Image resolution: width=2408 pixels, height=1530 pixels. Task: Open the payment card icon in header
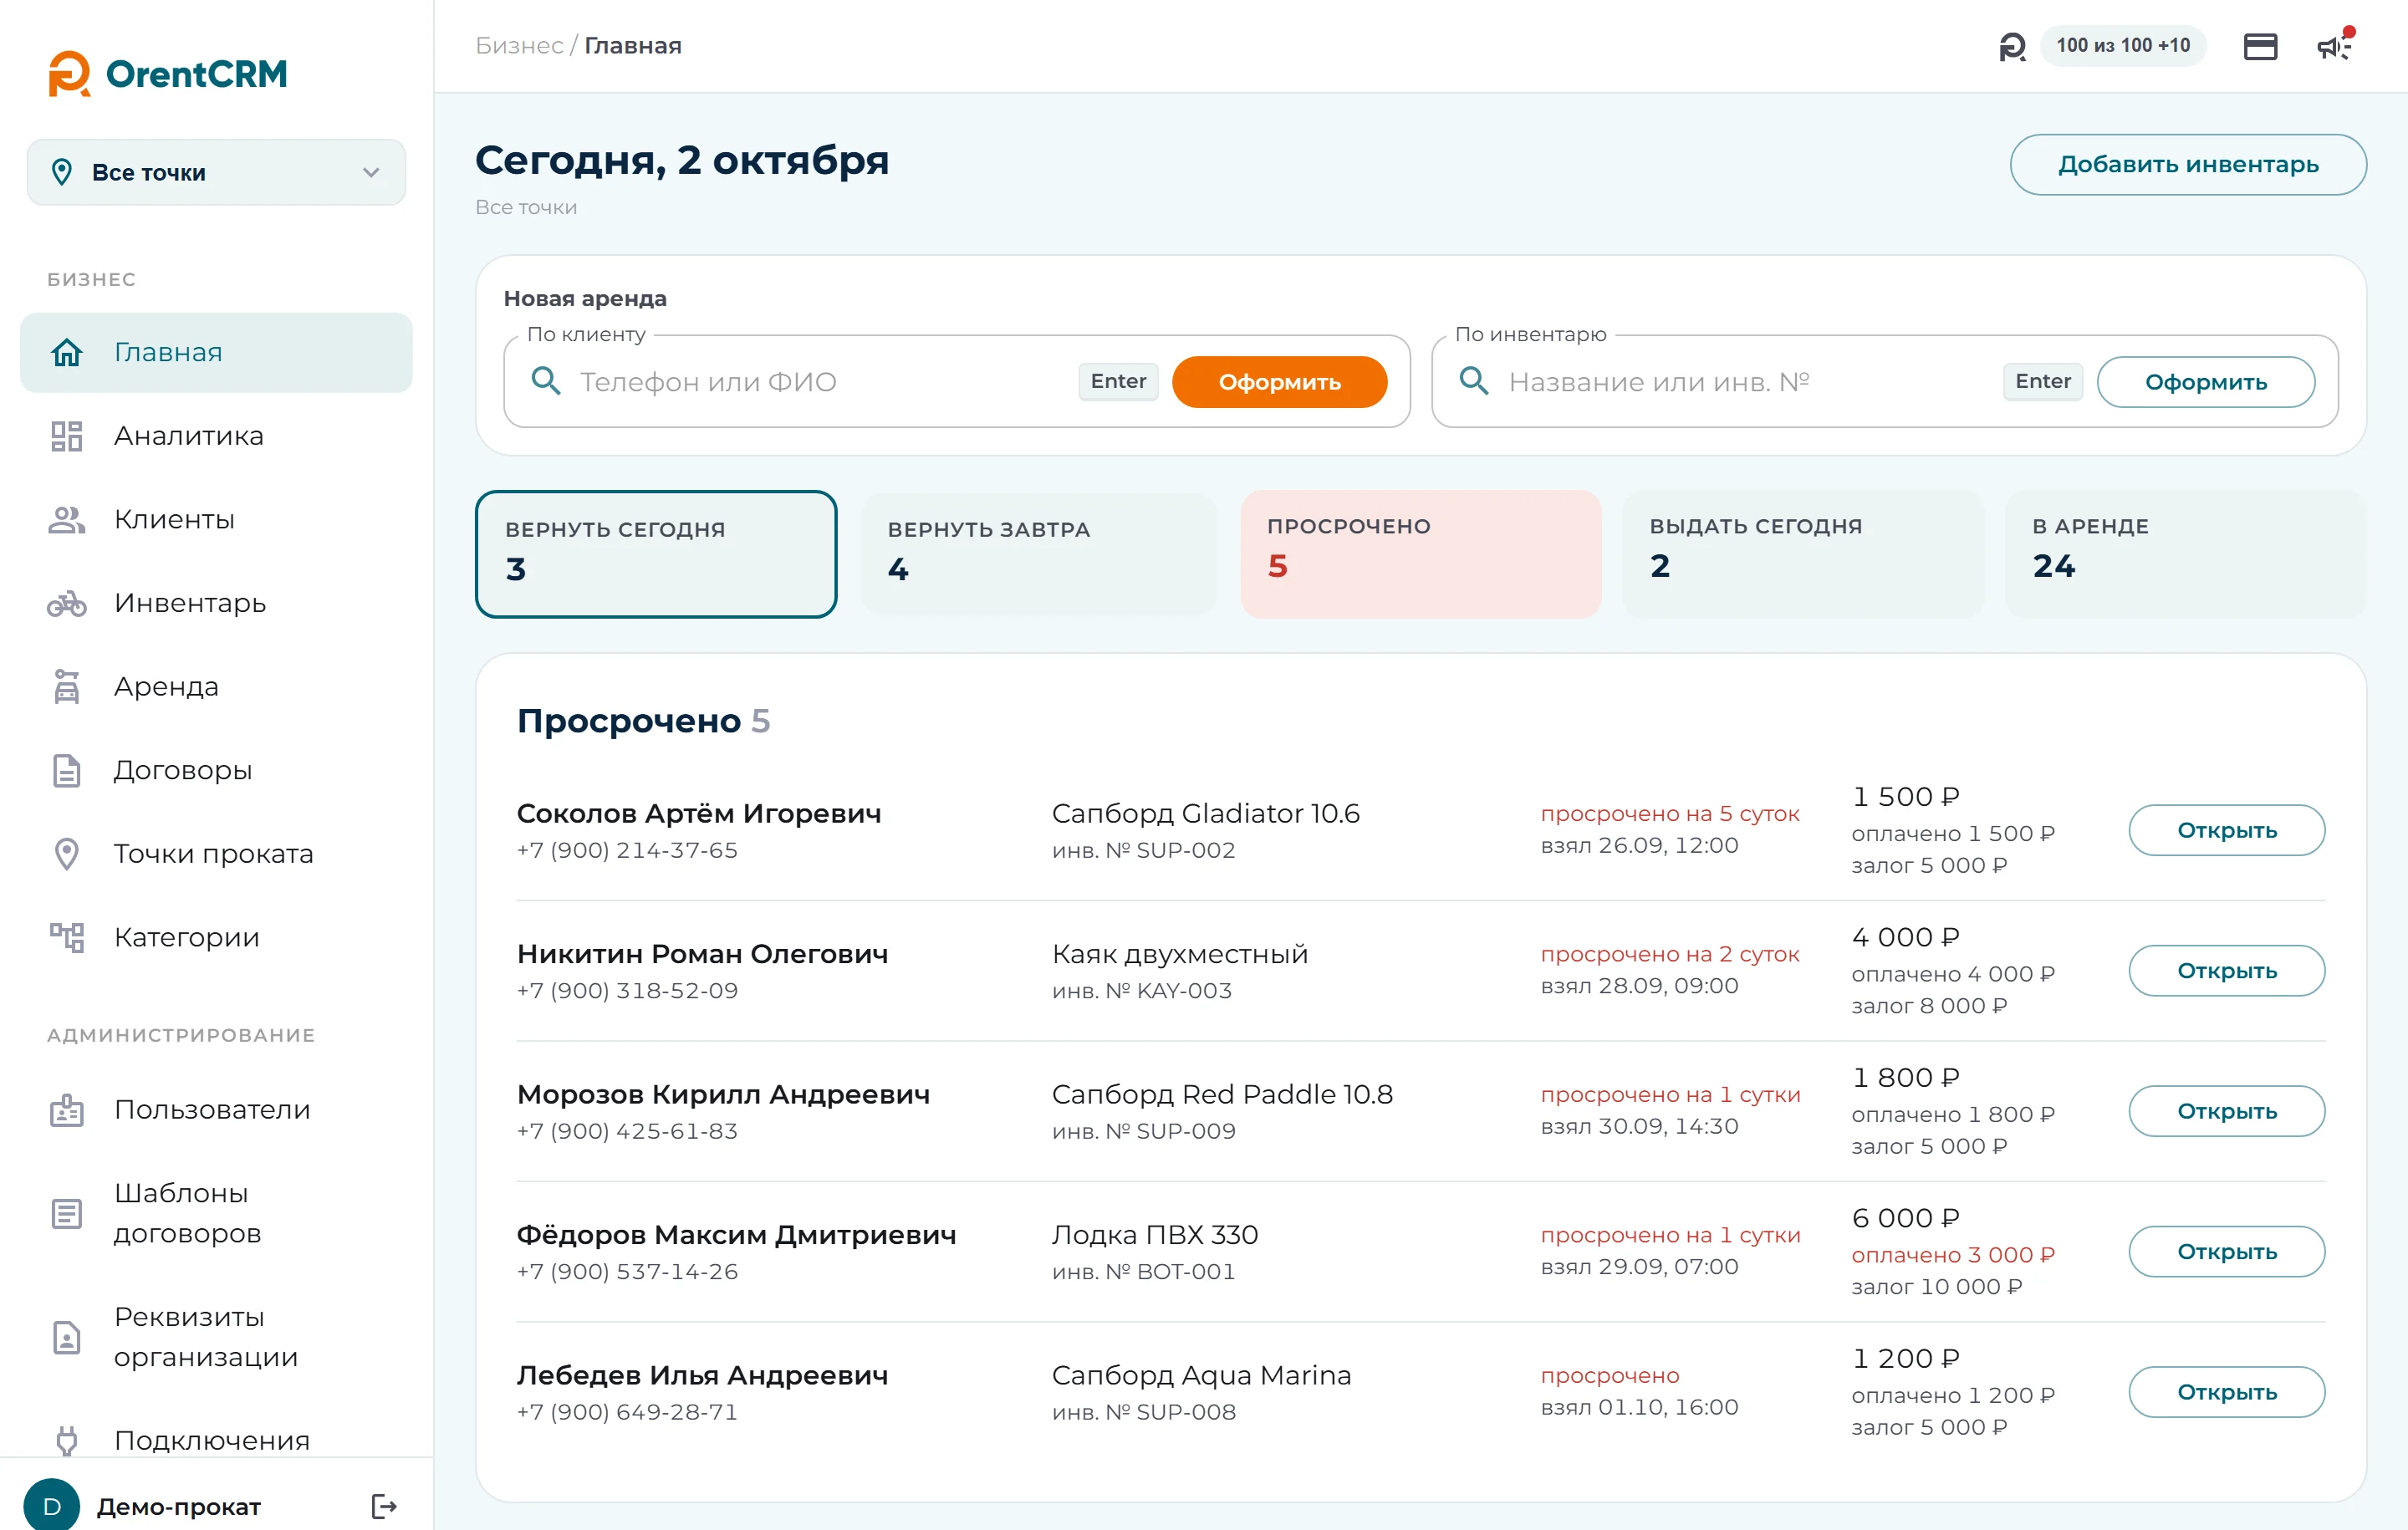point(2260,46)
